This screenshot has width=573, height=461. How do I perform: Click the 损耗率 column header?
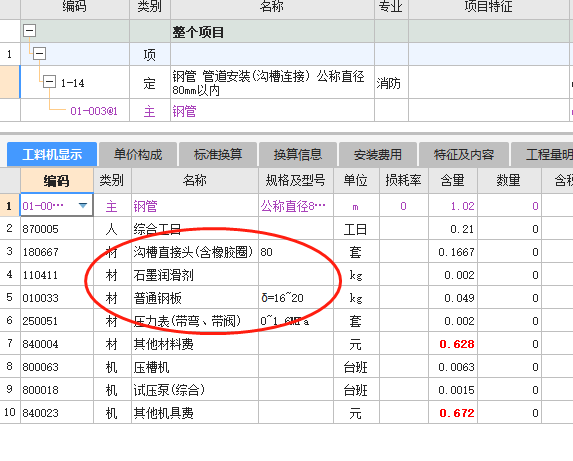click(403, 180)
